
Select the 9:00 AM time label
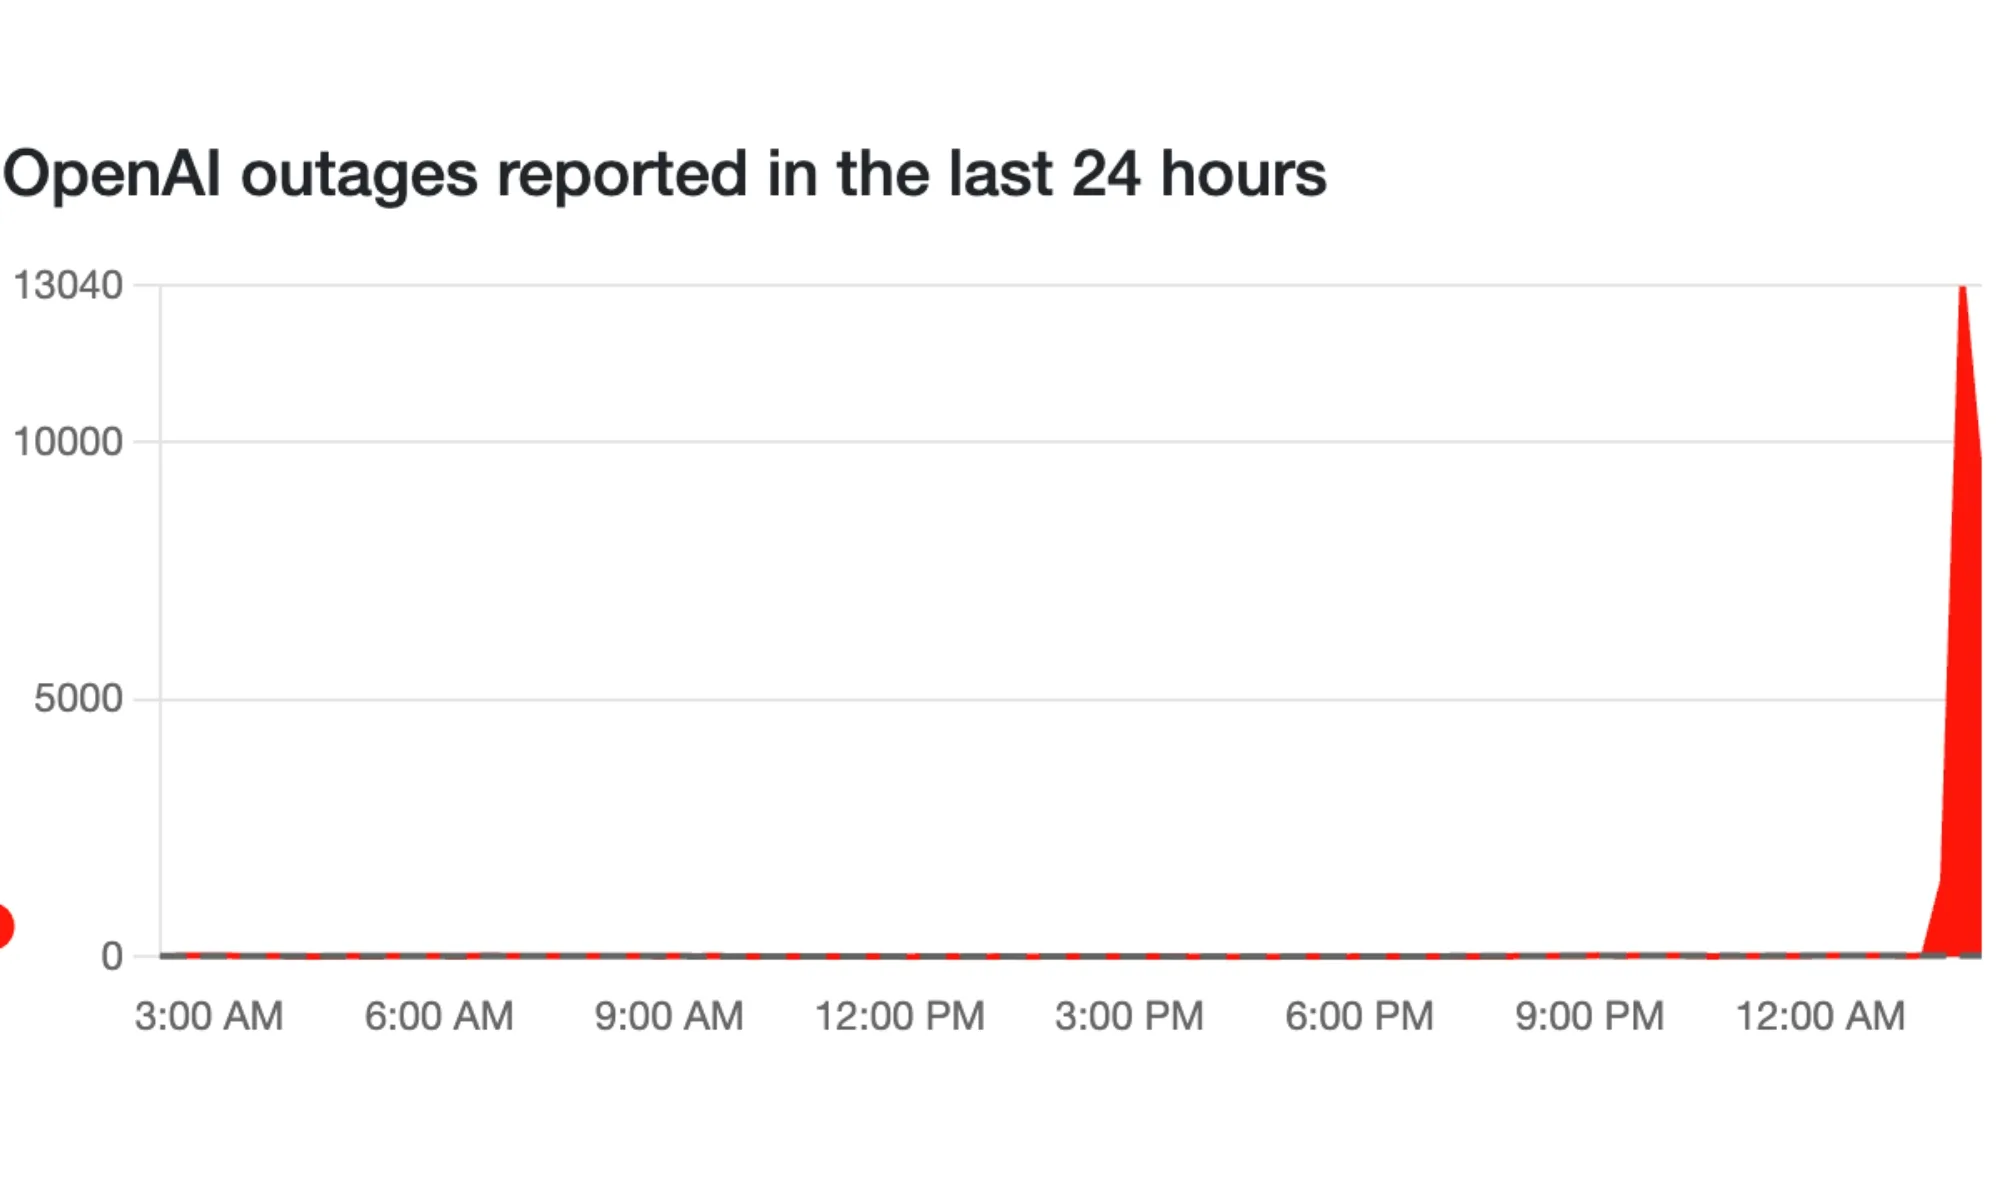coord(669,1017)
